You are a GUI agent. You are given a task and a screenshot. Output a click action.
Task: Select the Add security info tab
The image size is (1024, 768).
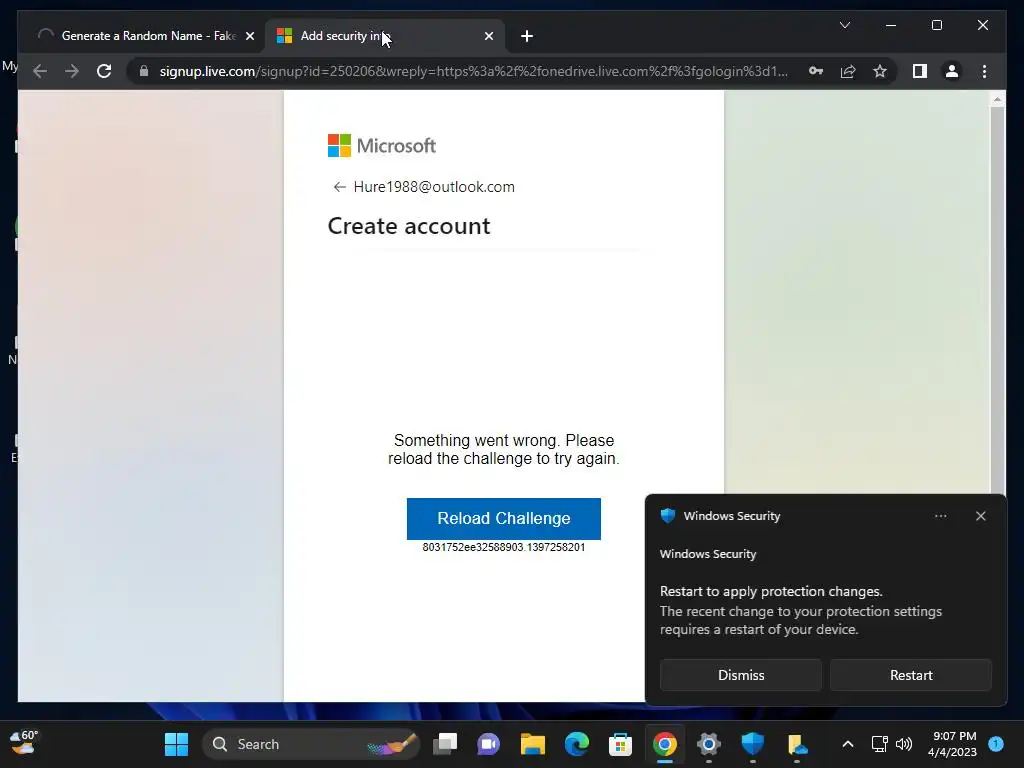click(383, 36)
